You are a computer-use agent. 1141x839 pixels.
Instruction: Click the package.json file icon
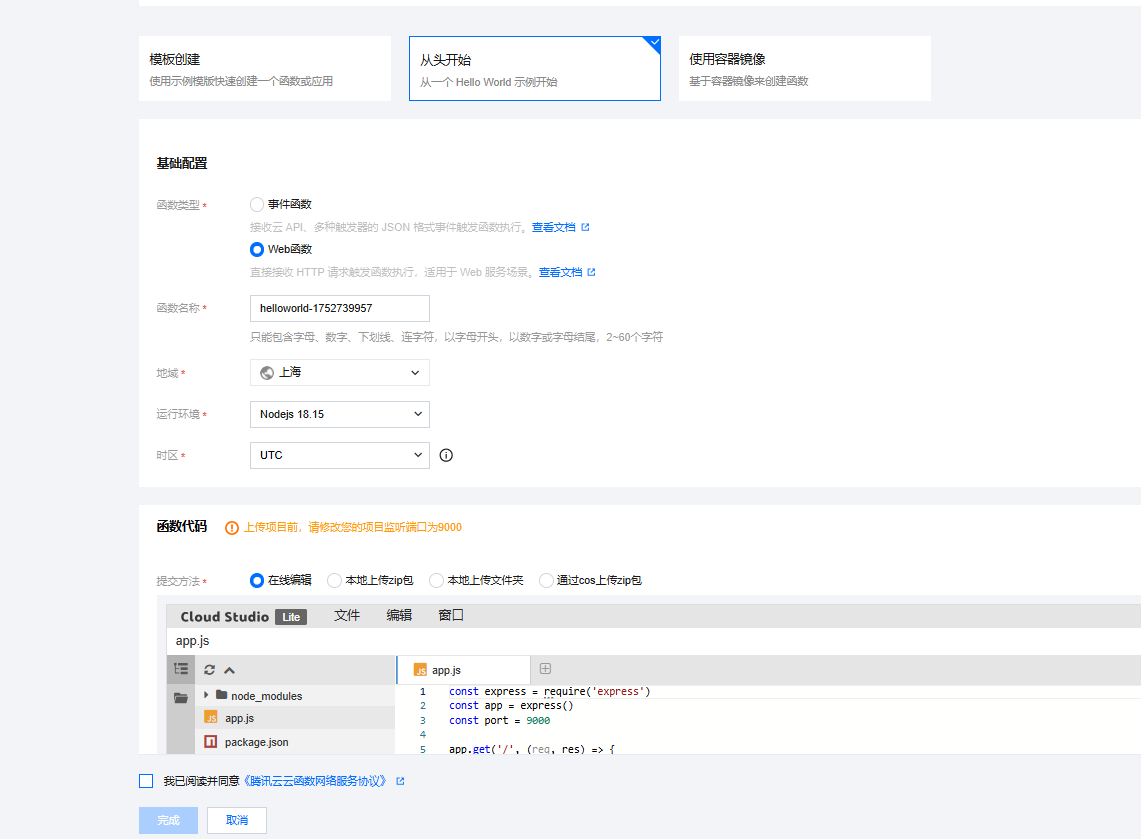[213, 743]
